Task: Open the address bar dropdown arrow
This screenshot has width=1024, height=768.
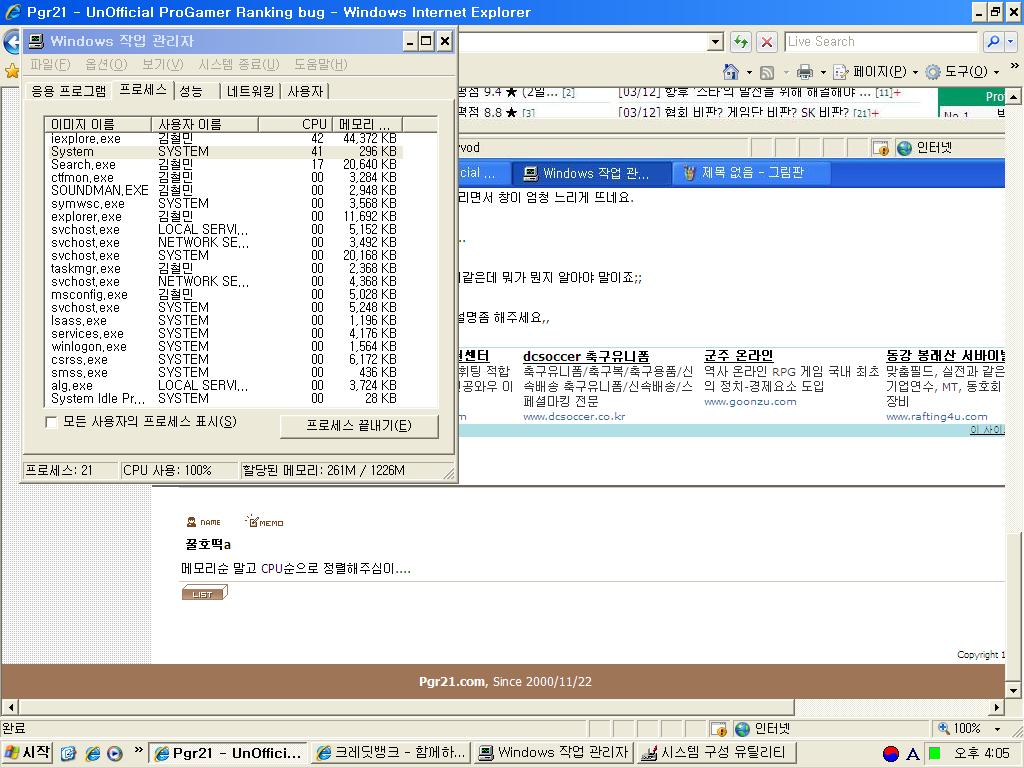Action: click(715, 42)
